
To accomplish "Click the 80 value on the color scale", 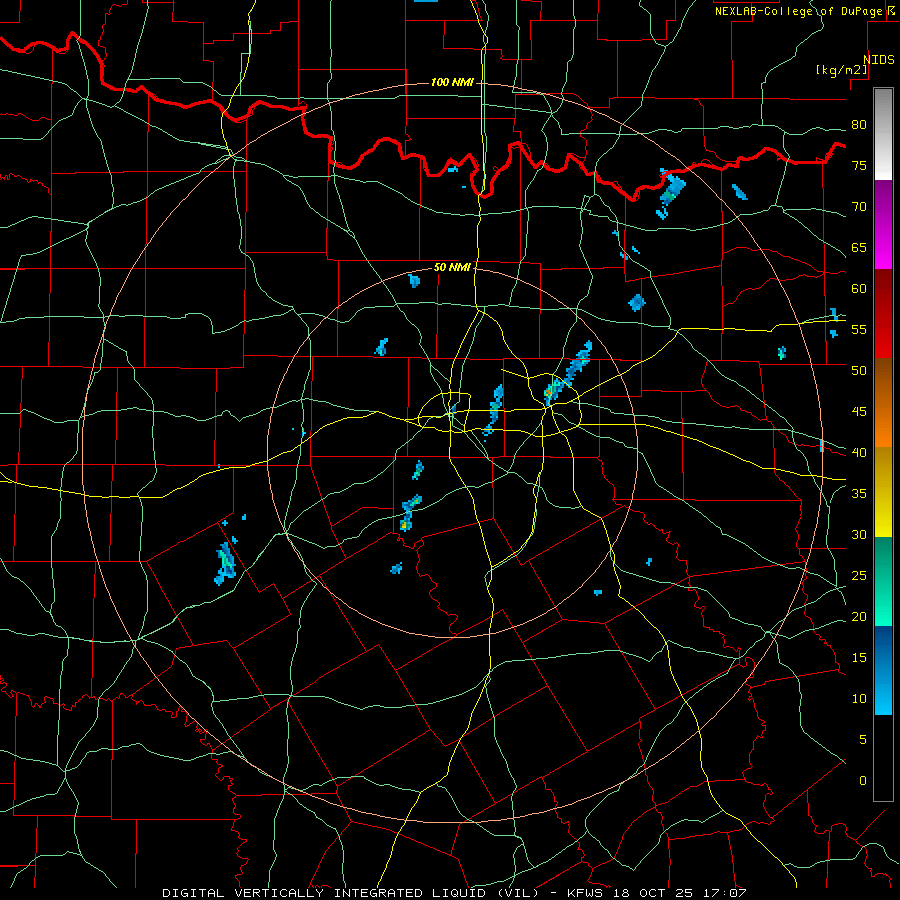I will [859, 125].
